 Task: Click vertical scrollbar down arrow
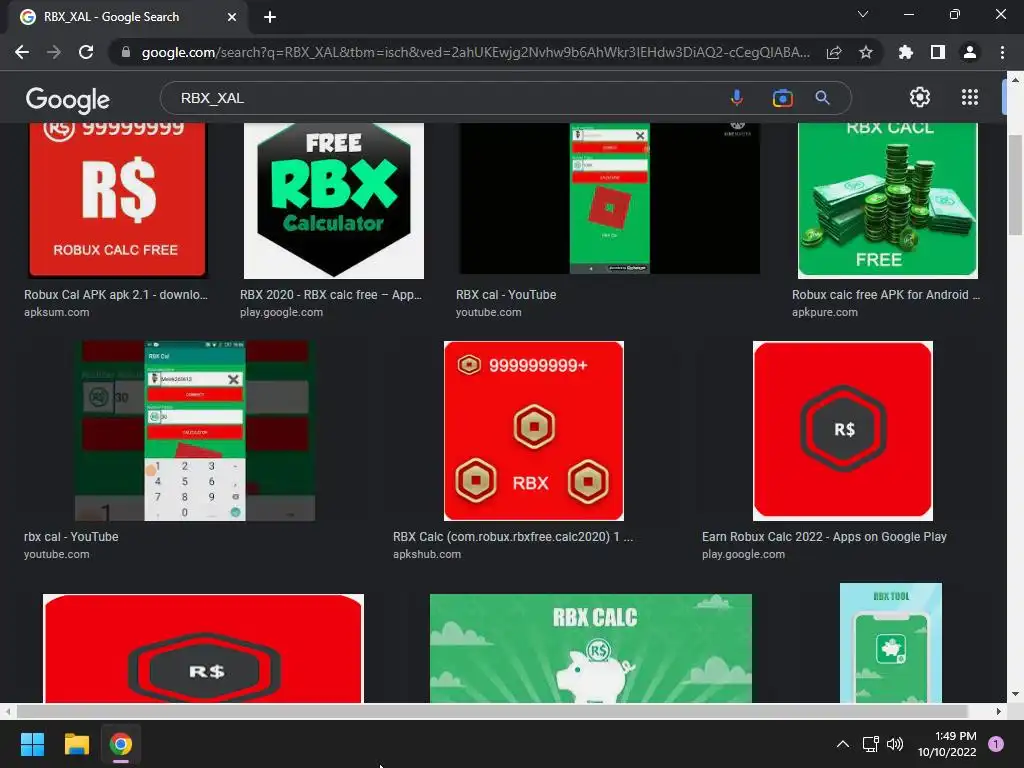(1014, 694)
